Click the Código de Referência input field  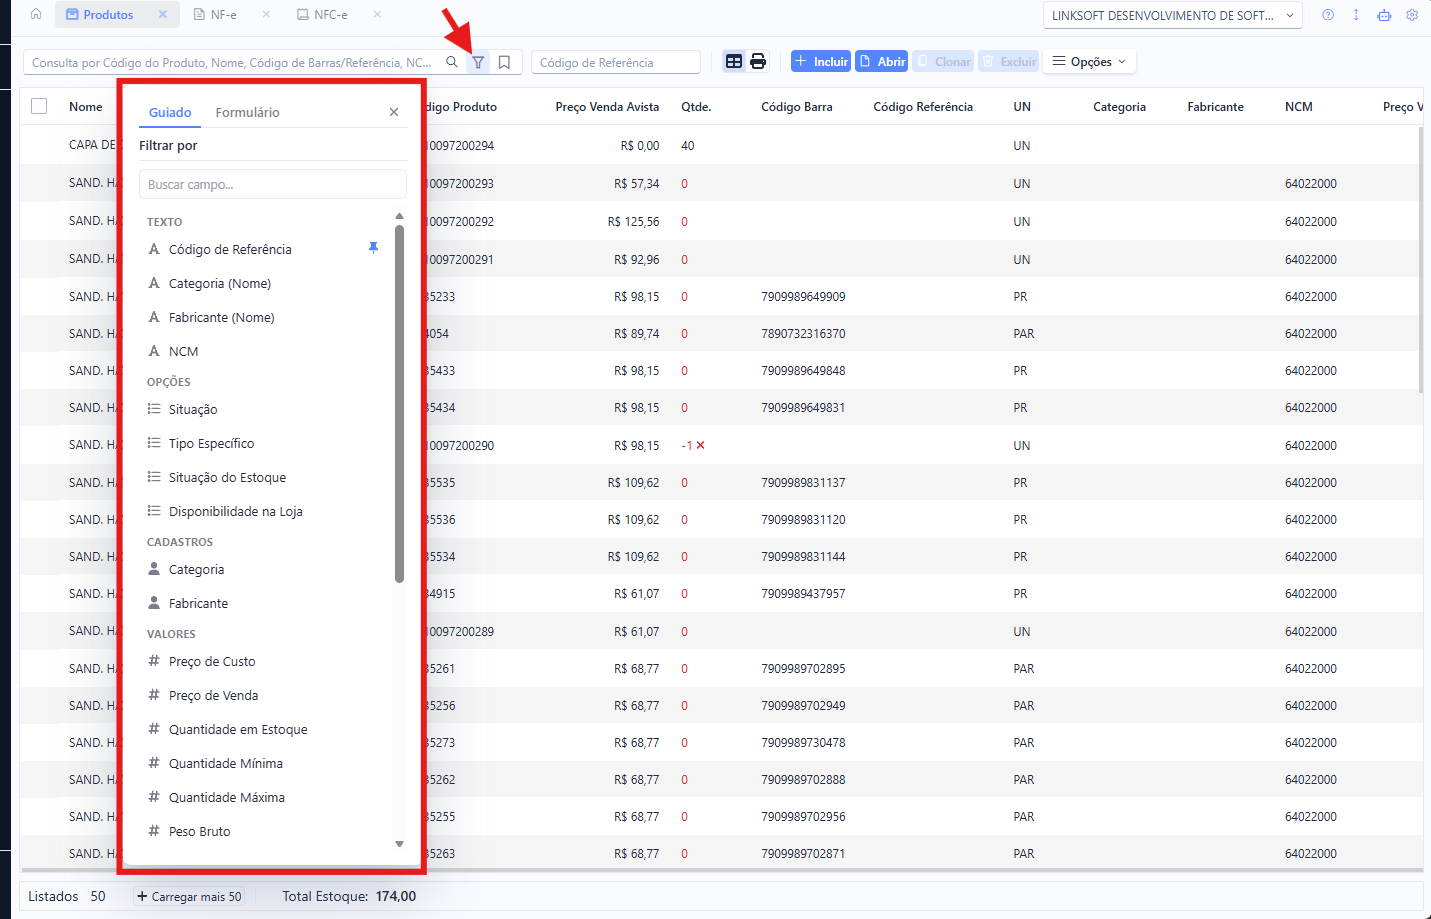pyautogui.click(x=616, y=62)
